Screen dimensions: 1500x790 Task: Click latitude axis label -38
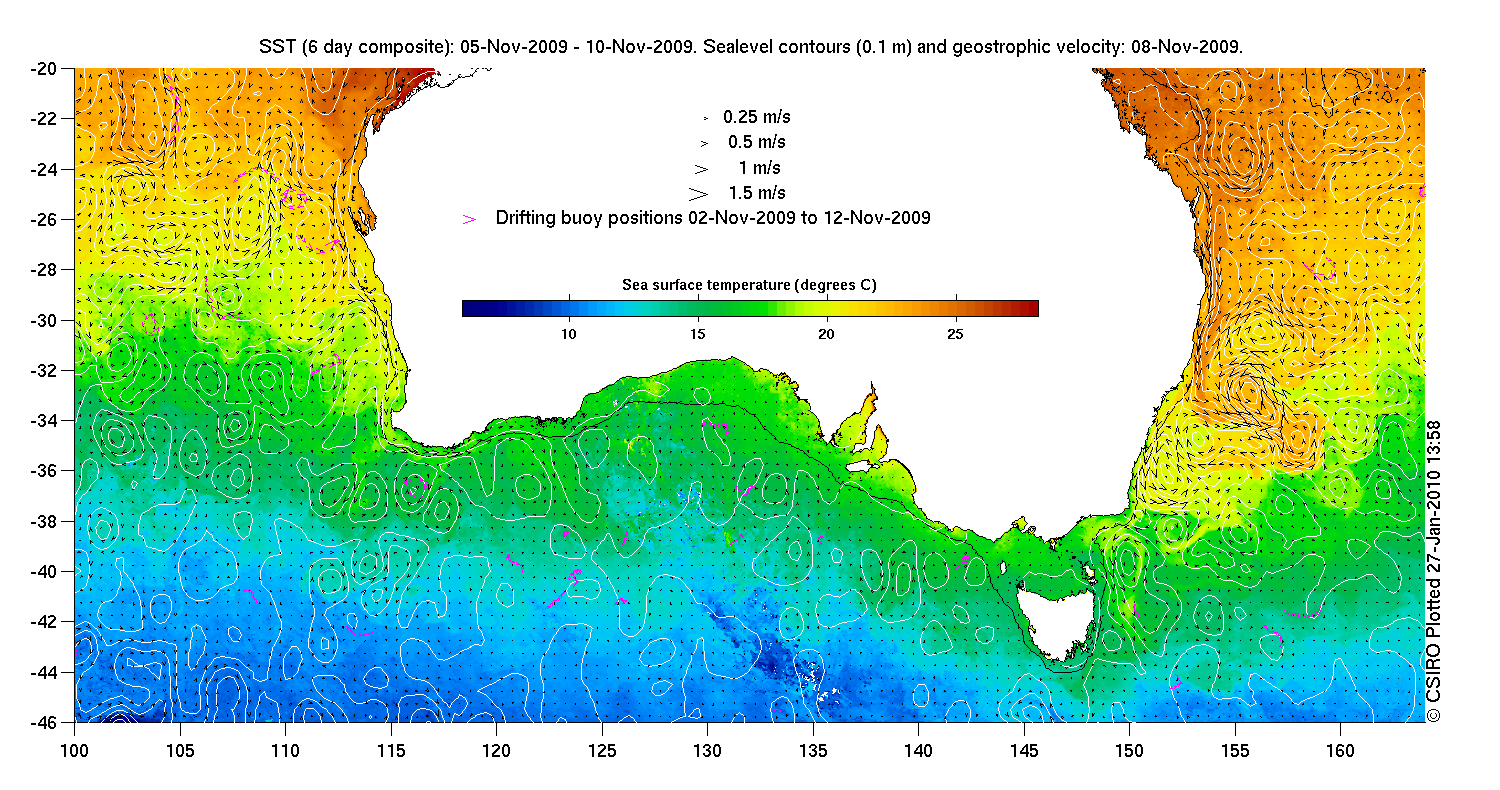[43, 521]
